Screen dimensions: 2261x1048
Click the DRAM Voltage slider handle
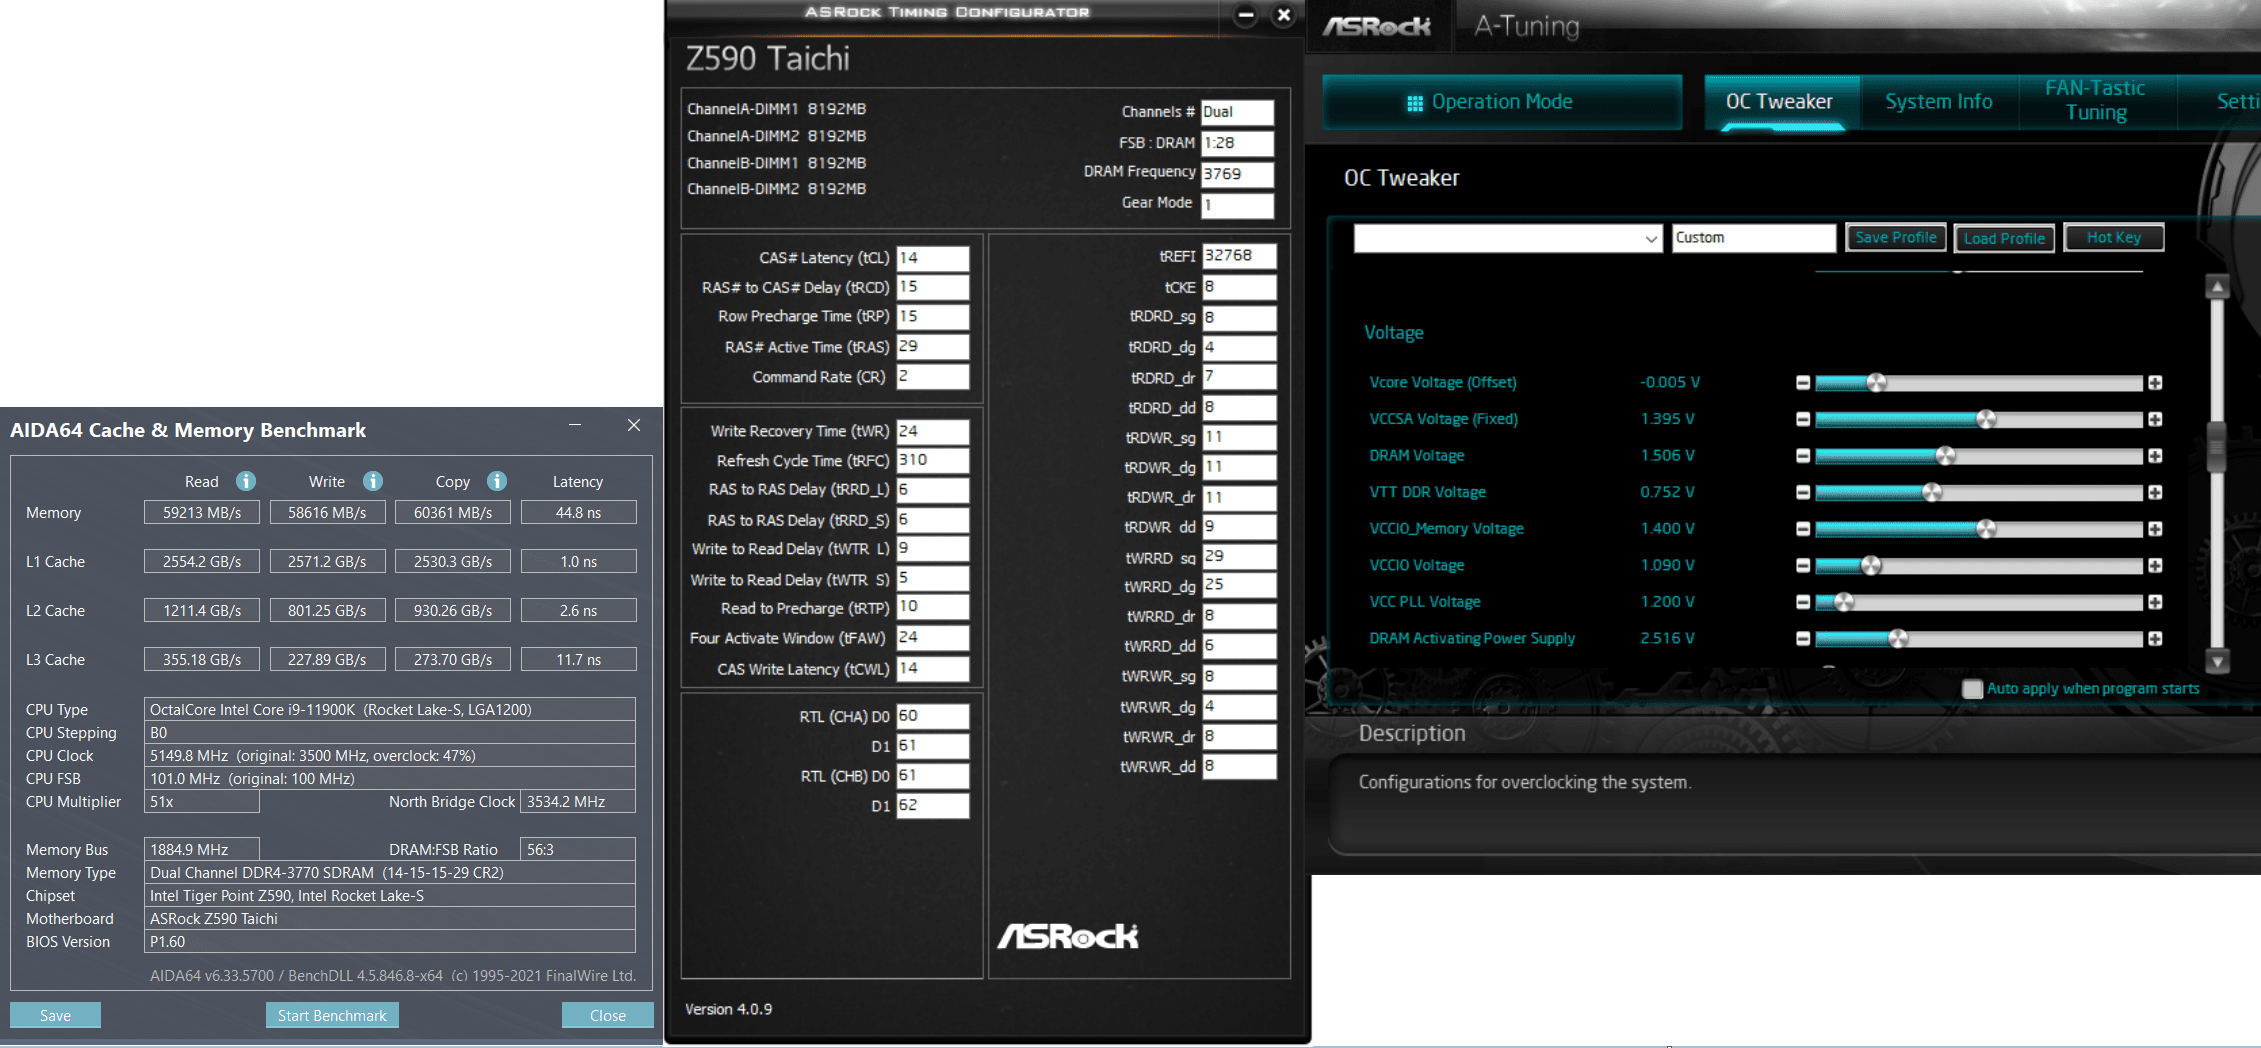tap(1946, 456)
